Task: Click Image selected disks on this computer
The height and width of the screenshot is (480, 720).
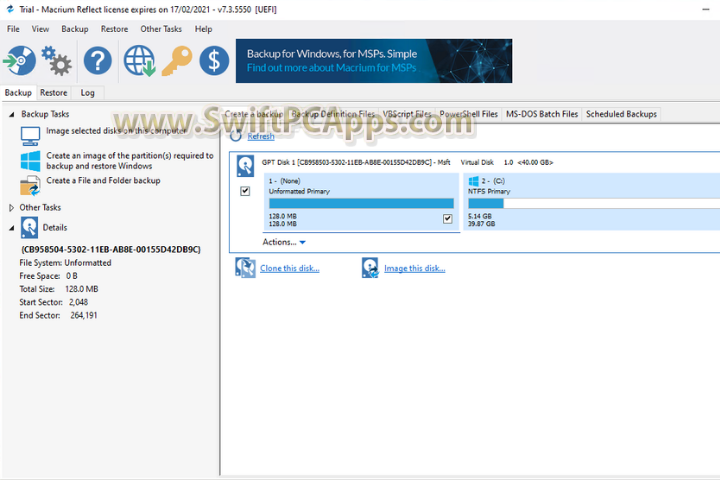Action: click(x=116, y=131)
